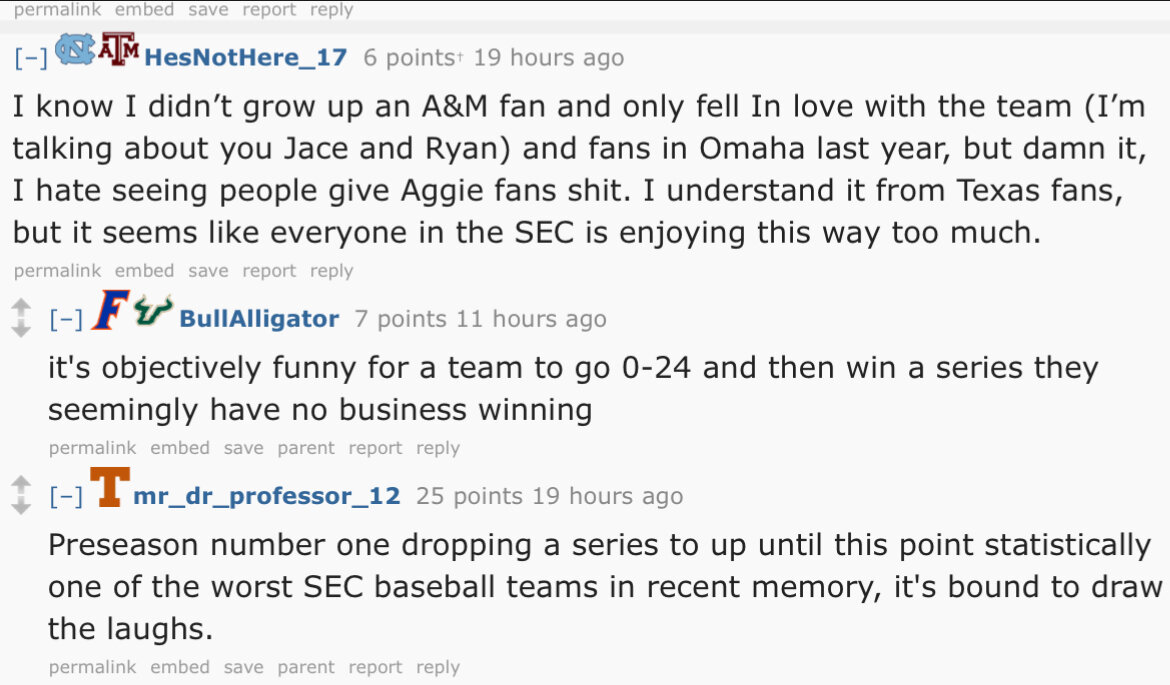1170x685 pixels.
Task: Collapse HesNotHere_17's comment thread
Action: [31, 58]
